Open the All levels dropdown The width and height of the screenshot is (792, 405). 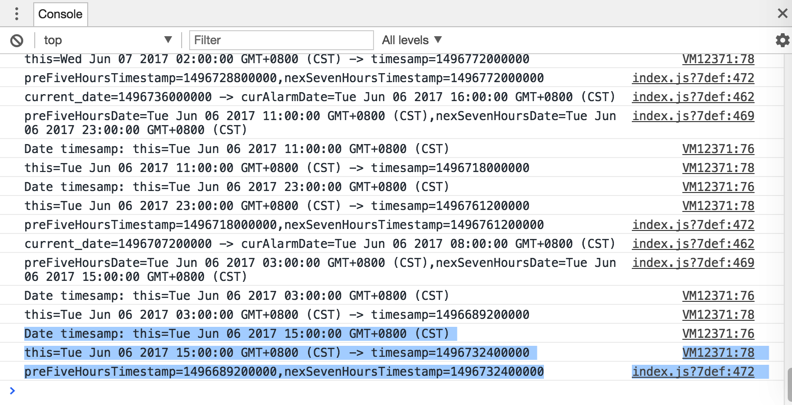[412, 40]
